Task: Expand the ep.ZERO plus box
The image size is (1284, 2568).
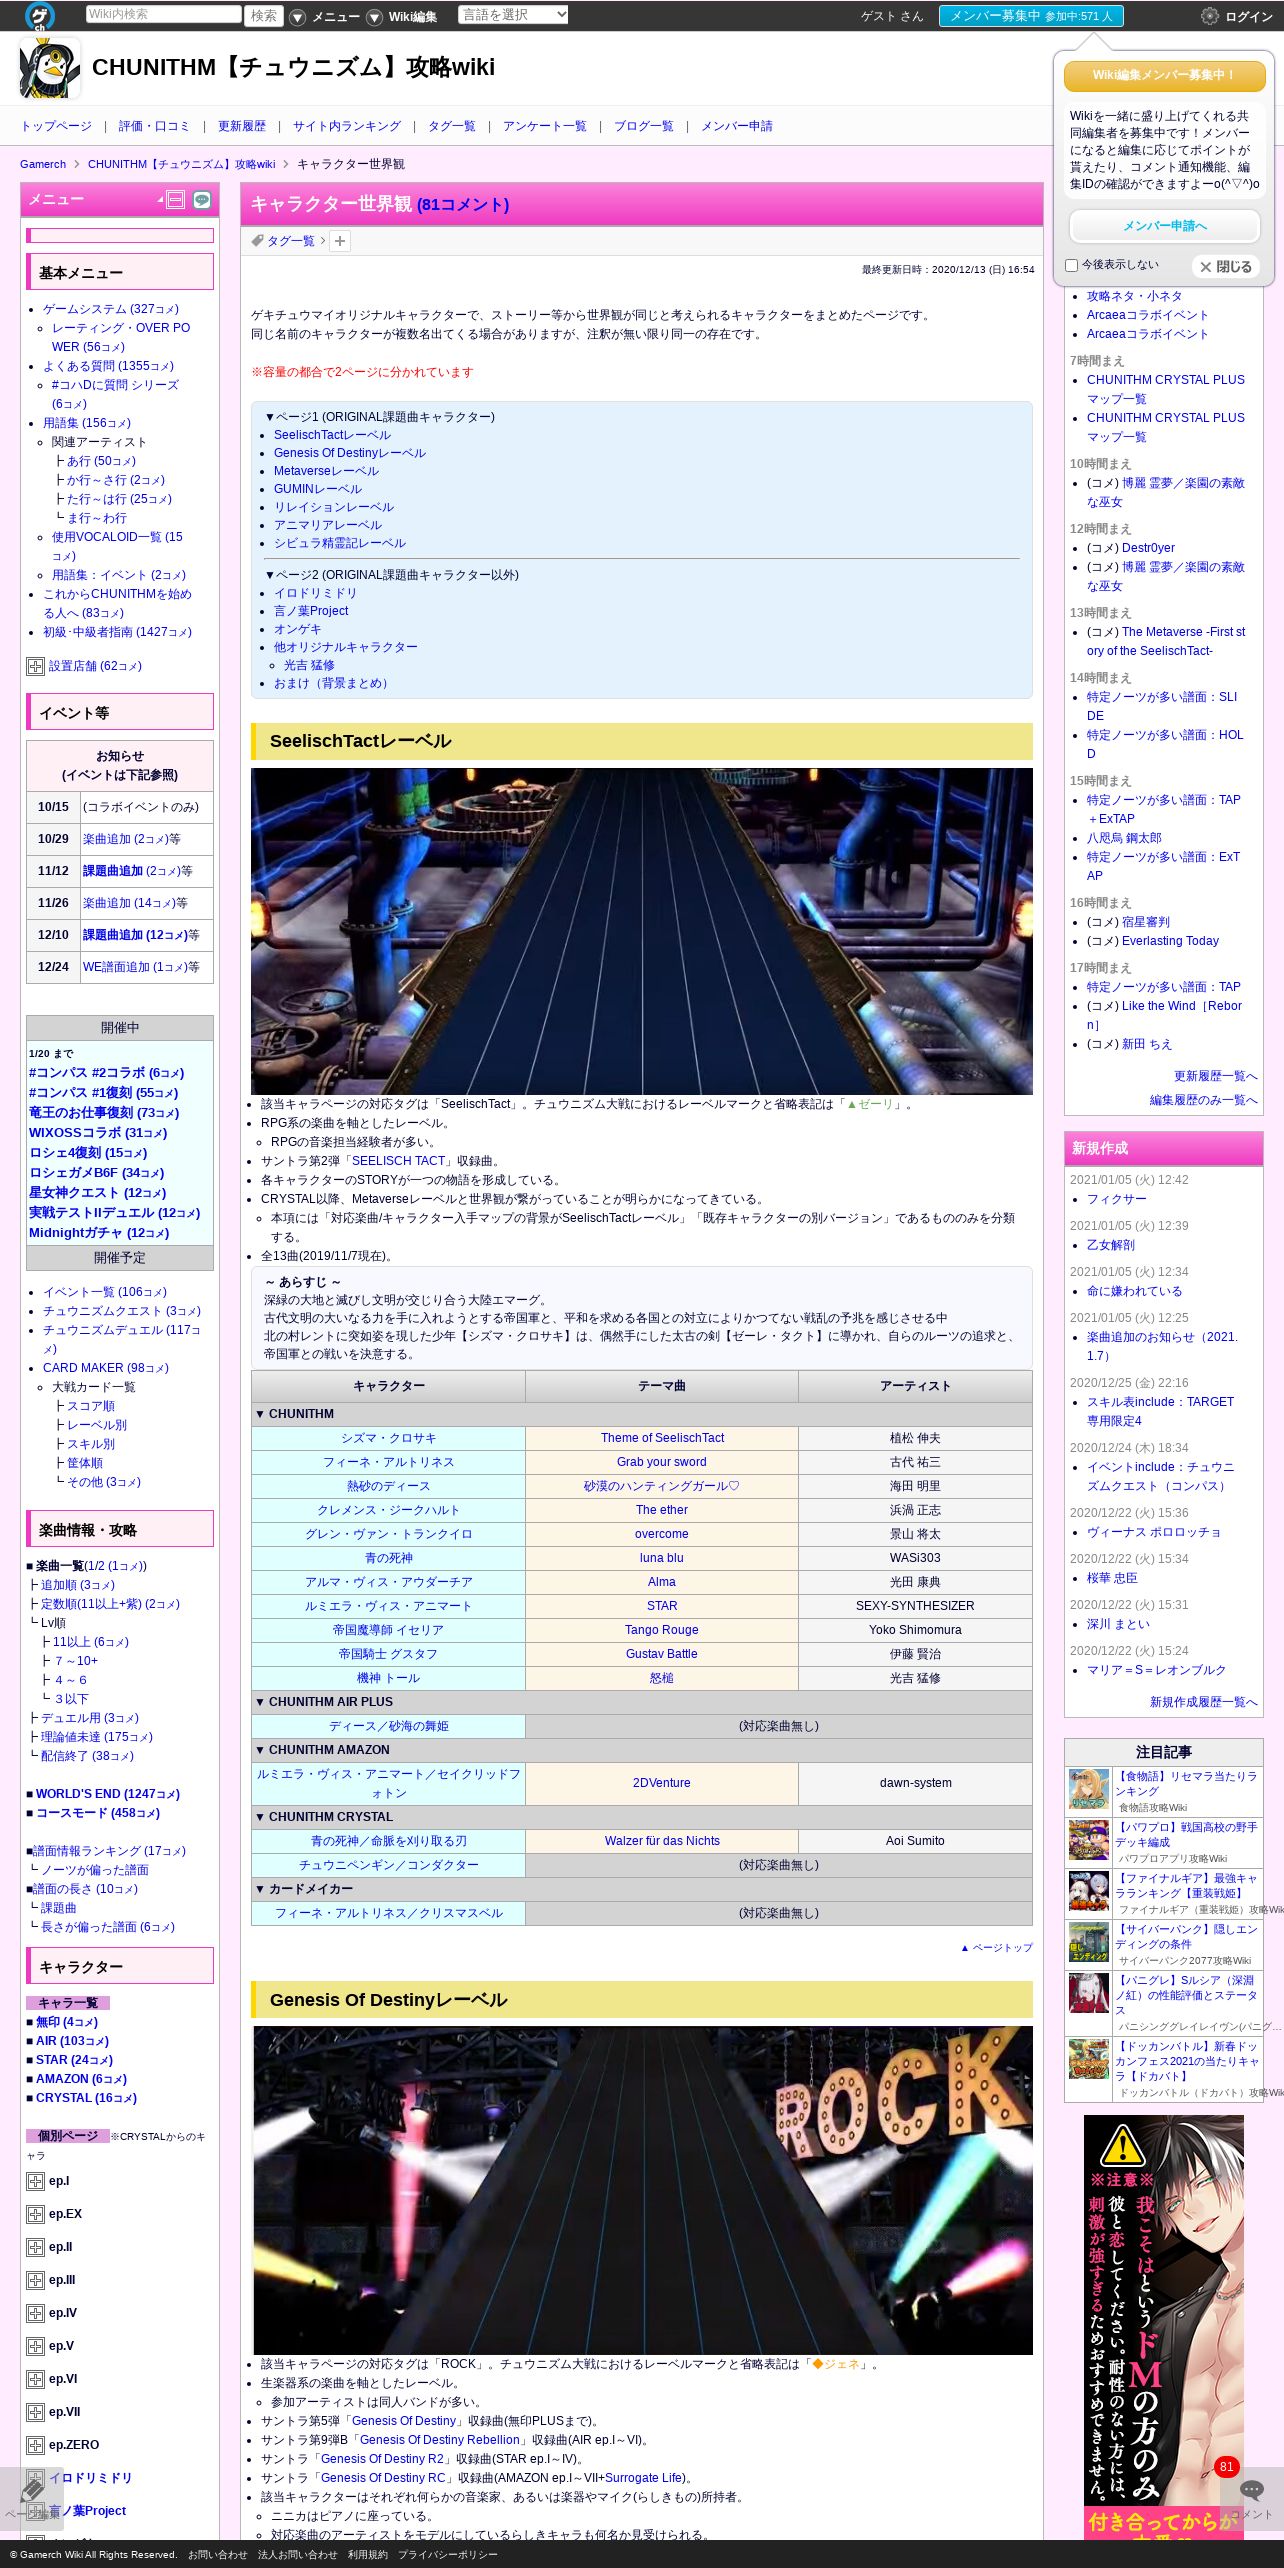Action: [x=36, y=2446]
